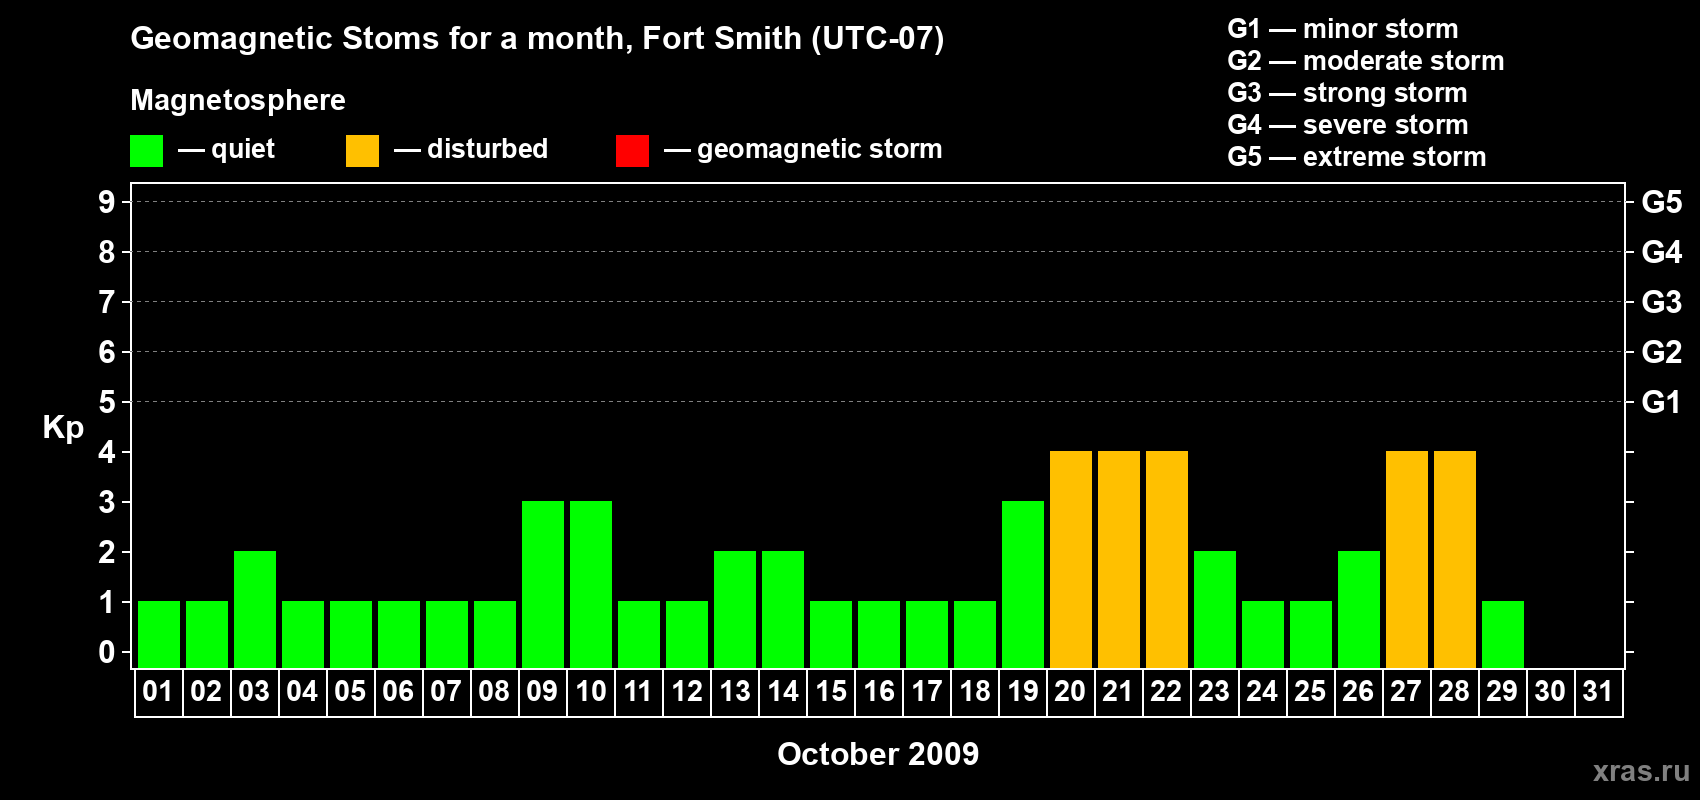The height and width of the screenshot is (800, 1700).
Task: Click the G4 label on right axis
Action: (x=1662, y=252)
